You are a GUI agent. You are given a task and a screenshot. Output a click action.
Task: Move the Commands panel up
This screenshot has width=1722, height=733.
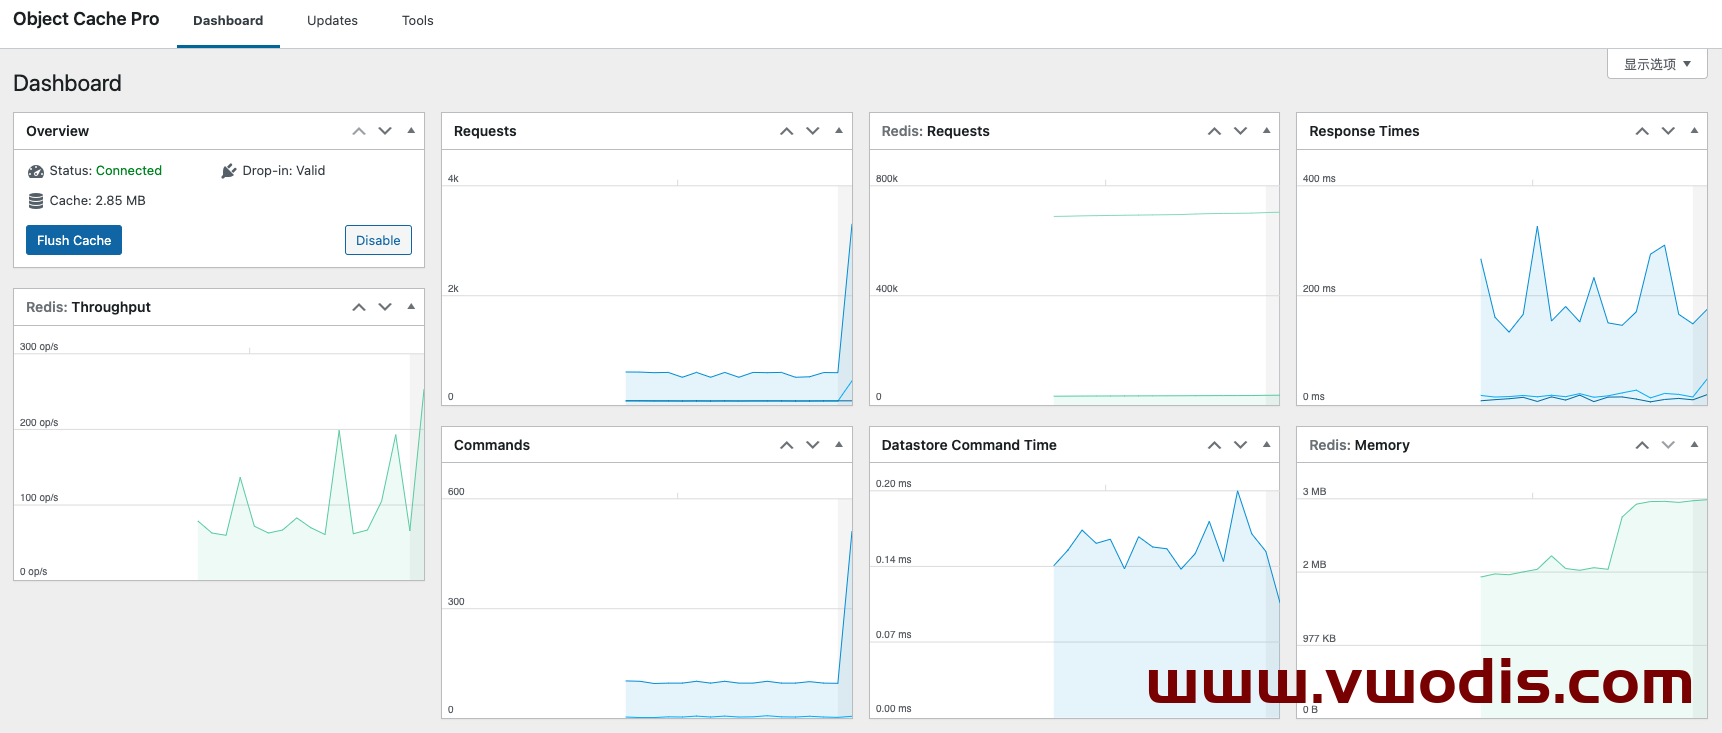pos(787,445)
